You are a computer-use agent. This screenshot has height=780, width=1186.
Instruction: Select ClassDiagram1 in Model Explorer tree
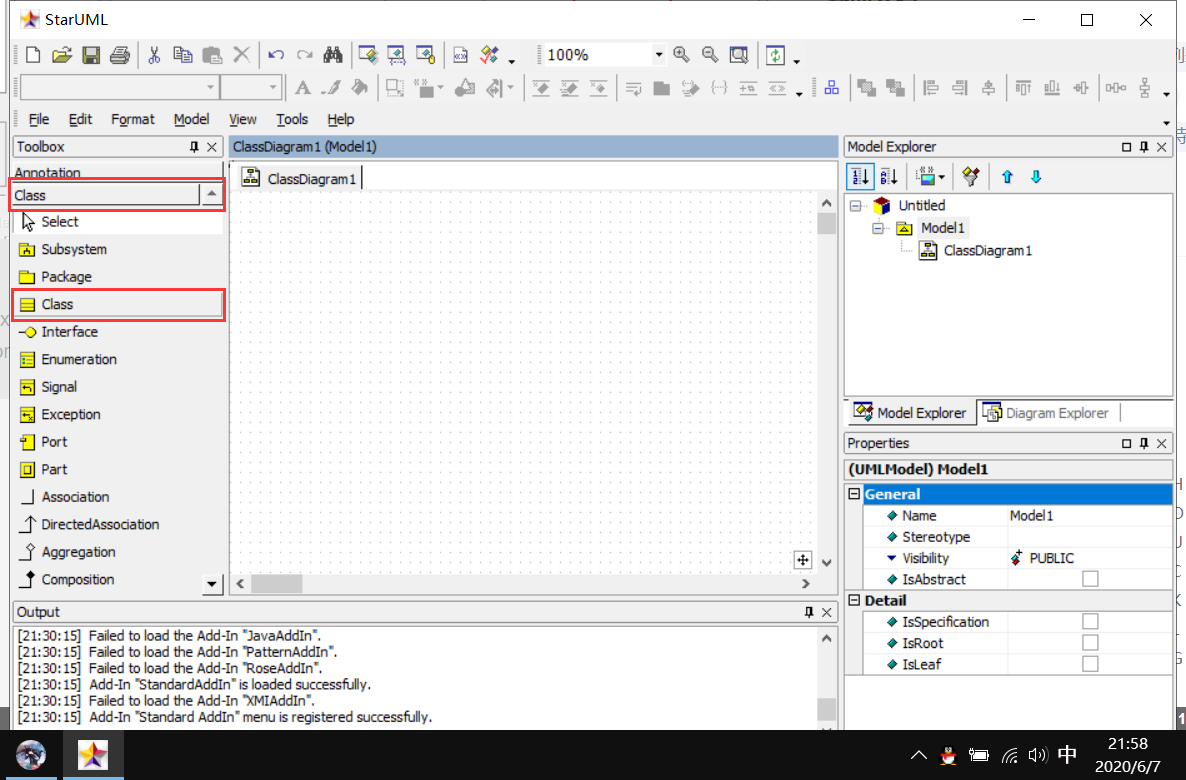coord(987,251)
